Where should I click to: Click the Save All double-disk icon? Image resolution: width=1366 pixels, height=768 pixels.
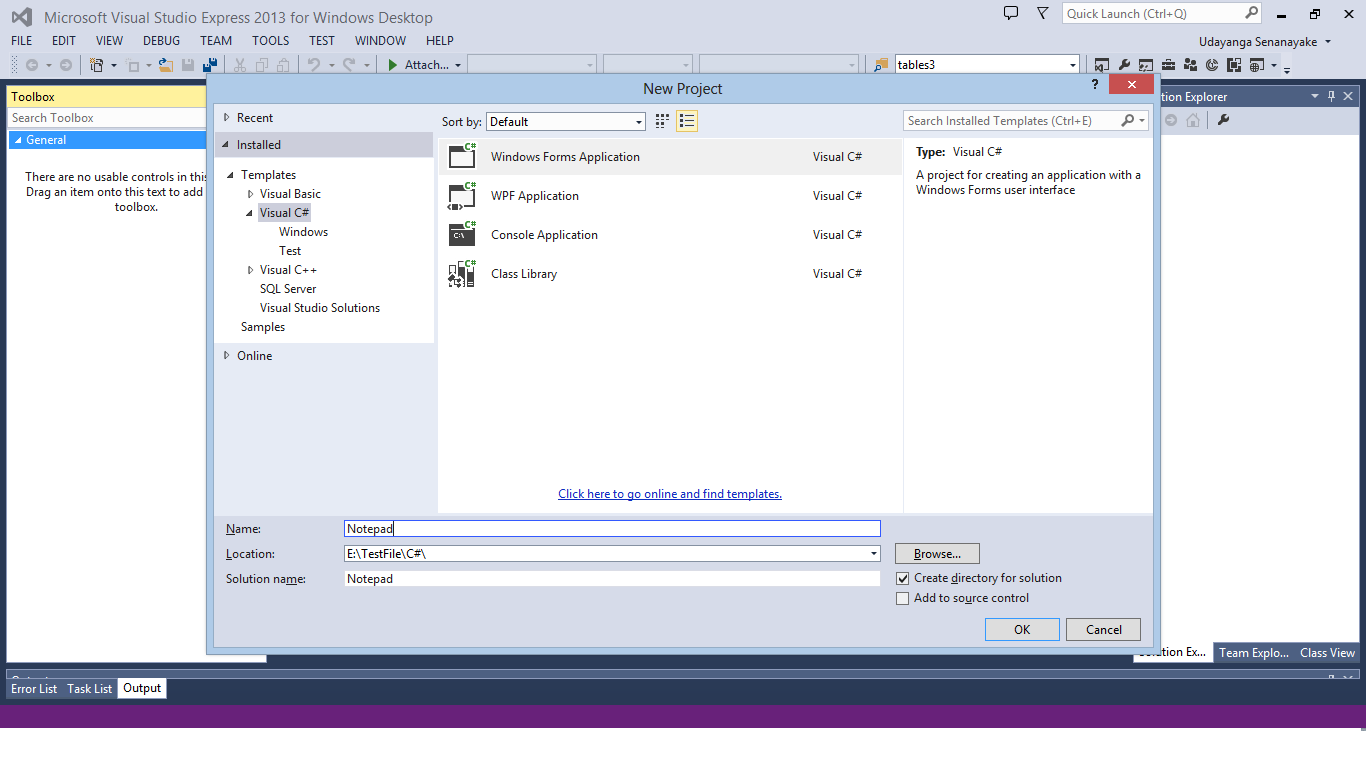(x=210, y=65)
